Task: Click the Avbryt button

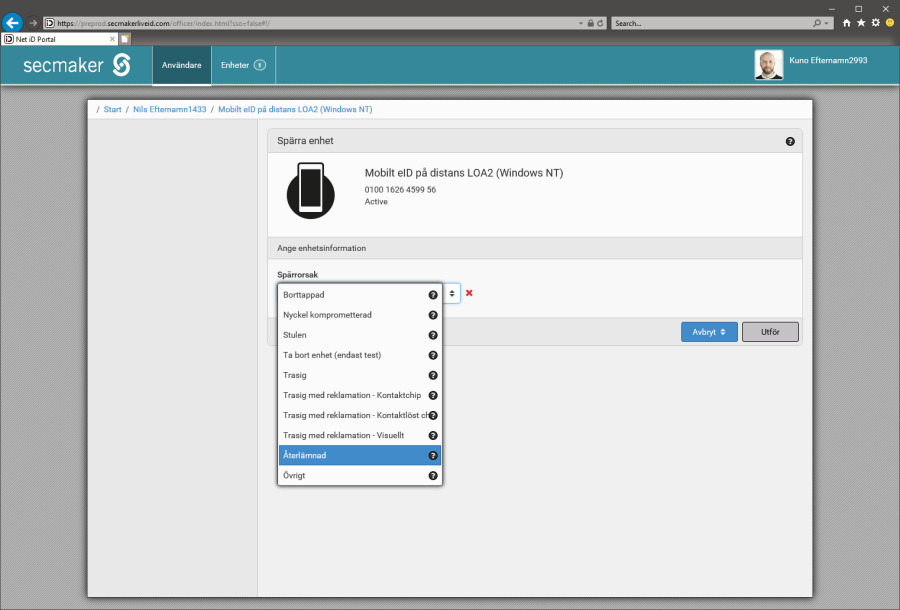Action: pyautogui.click(x=709, y=332)
